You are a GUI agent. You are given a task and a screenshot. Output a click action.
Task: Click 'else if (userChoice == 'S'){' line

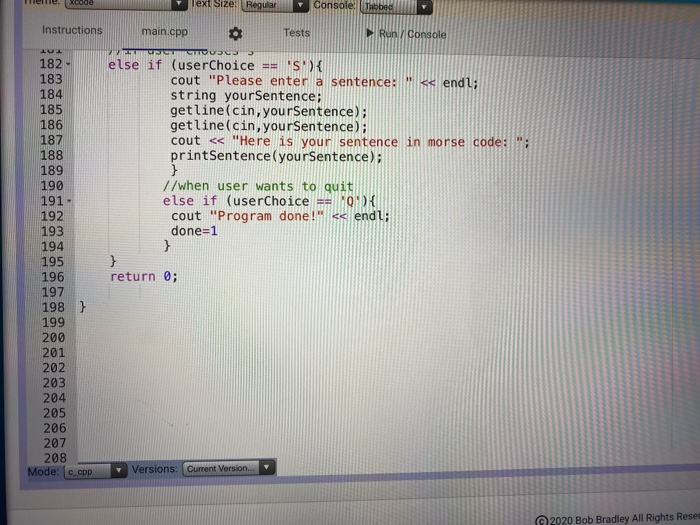click(x=215, y=66)
